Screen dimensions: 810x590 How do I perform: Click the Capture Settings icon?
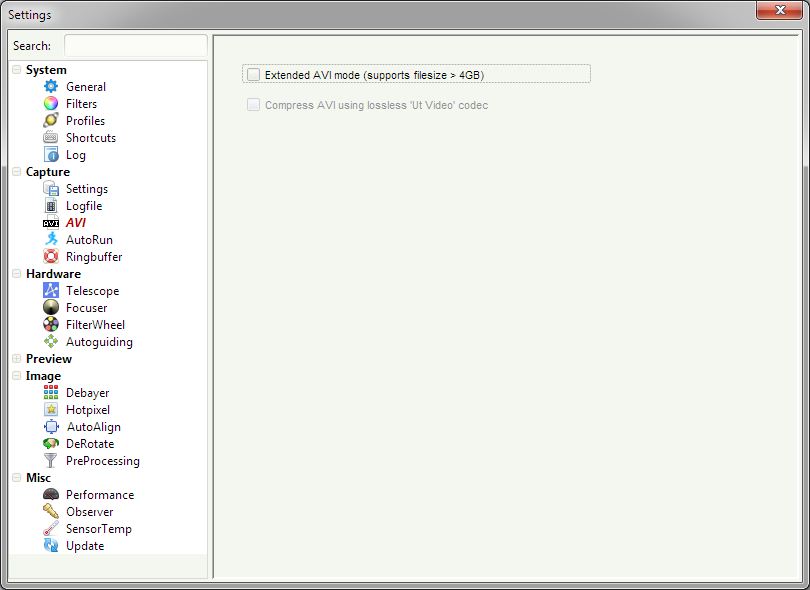coord(51,189)
